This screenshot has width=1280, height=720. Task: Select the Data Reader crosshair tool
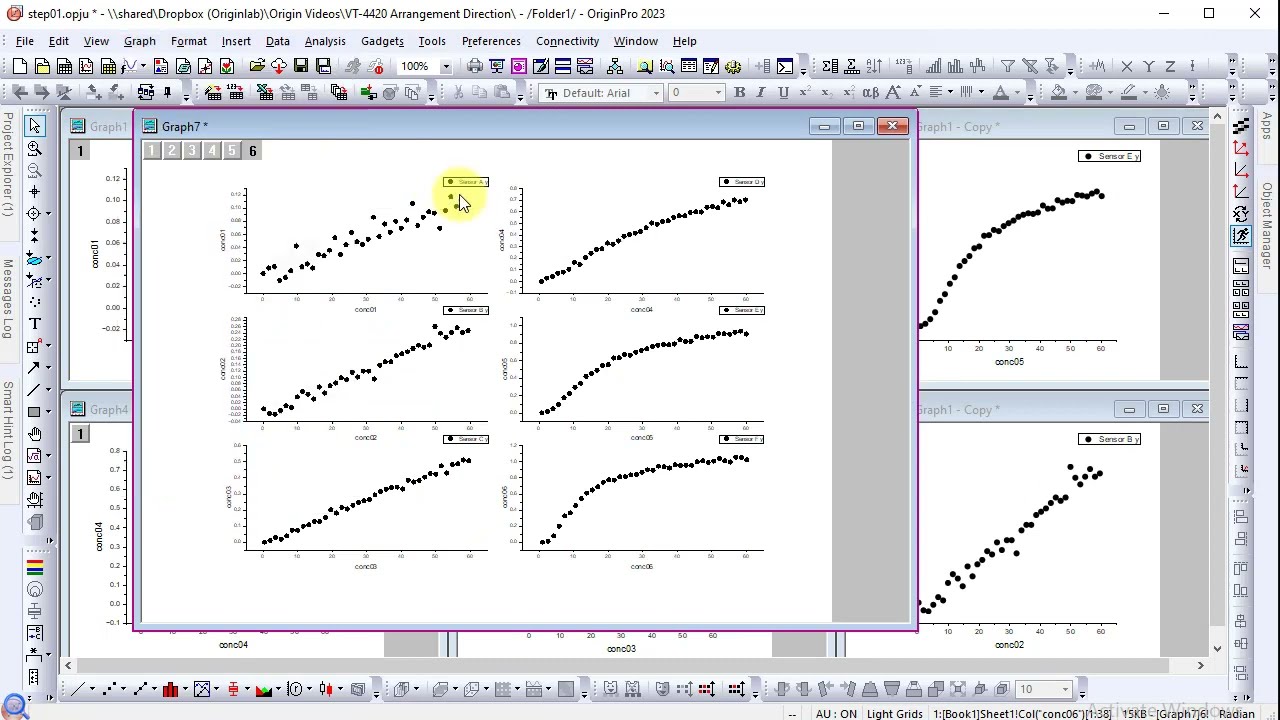pyautogui.click(x=34, y=214)
